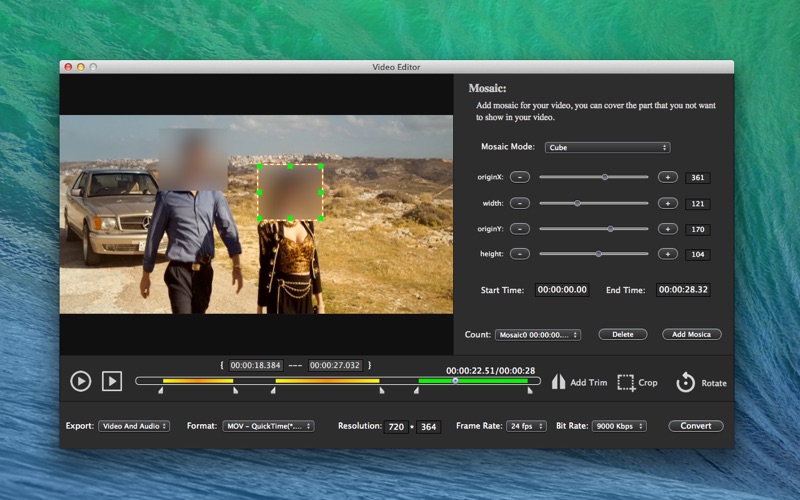The height and width of the screenshot is (500, 800).
Task: Choose a Frame Rate from dropdown
Action: [526, 426]
